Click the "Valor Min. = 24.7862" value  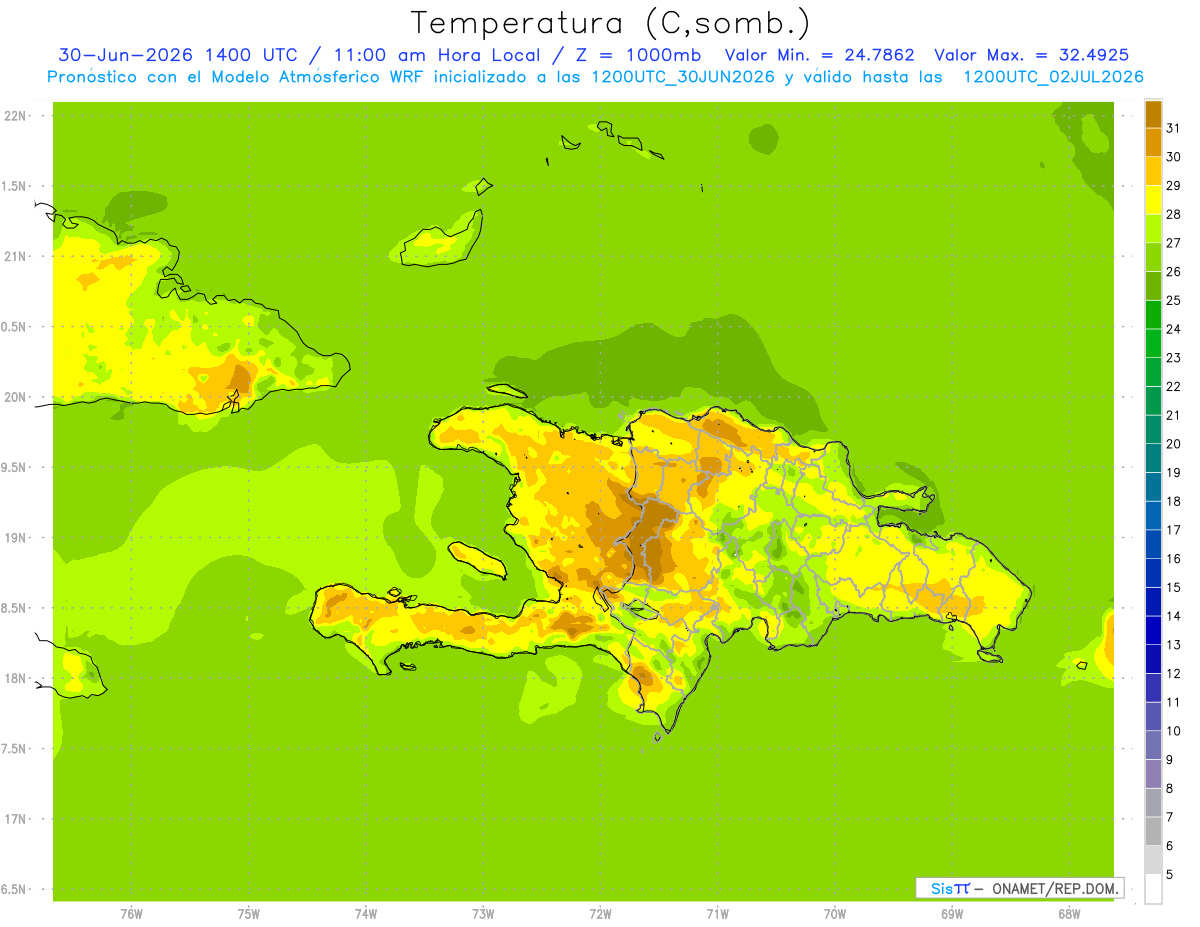[x=819, y=55]
